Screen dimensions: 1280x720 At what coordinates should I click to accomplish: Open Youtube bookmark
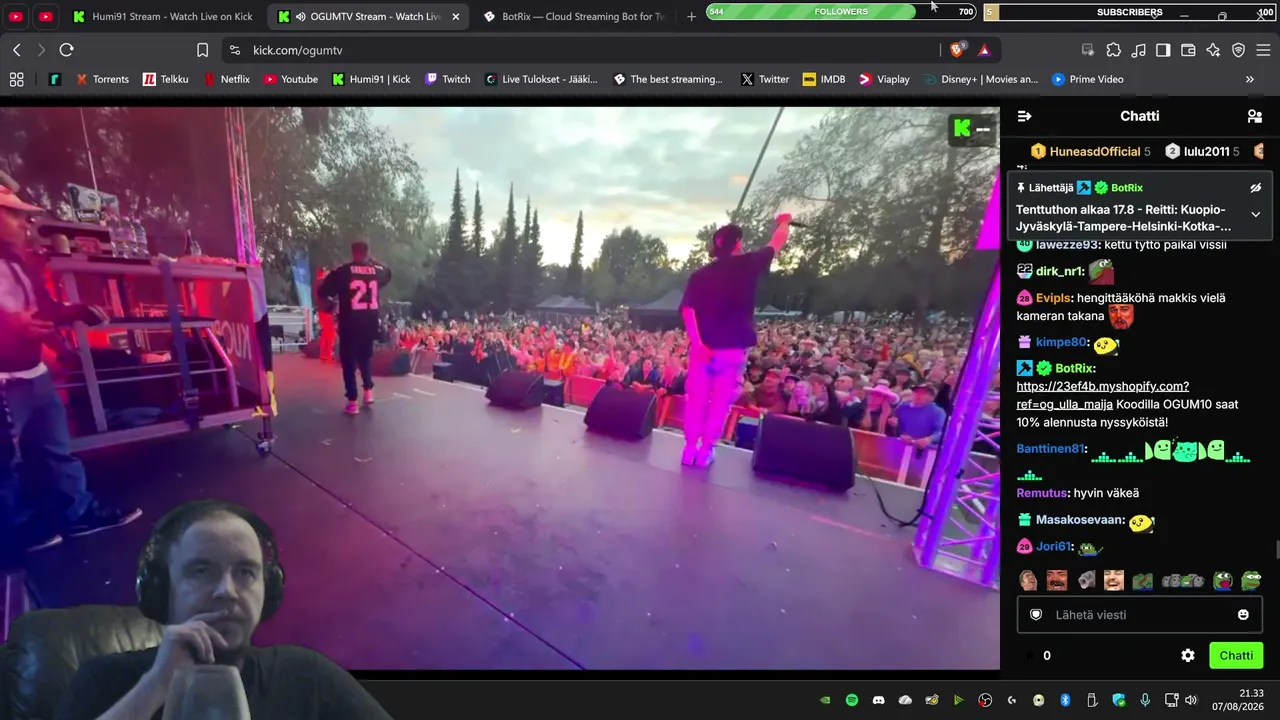(290, 79)
